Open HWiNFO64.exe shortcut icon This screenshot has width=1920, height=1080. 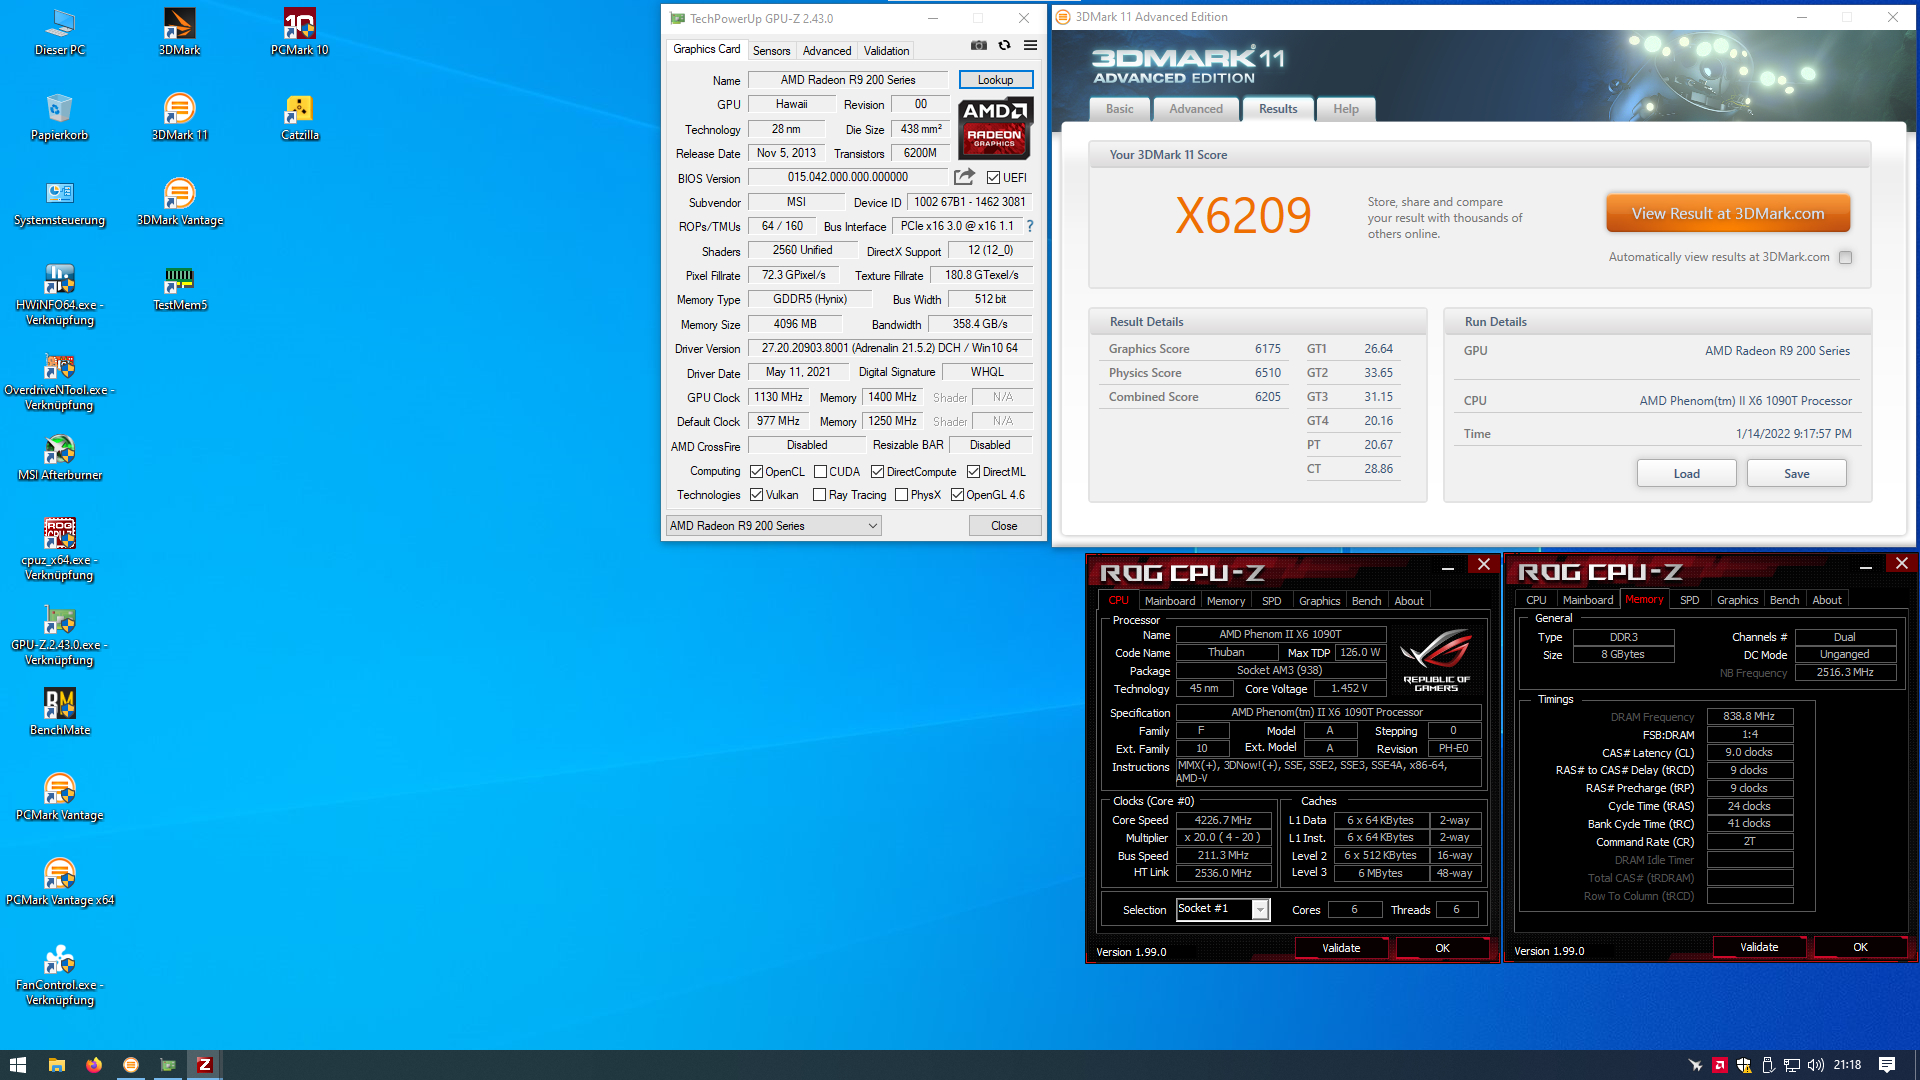click(60, 294)
